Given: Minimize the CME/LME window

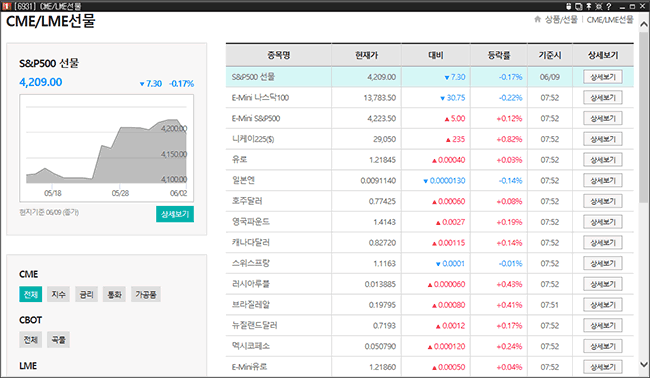Looking at the screenshot, I should tap(623, 7).
